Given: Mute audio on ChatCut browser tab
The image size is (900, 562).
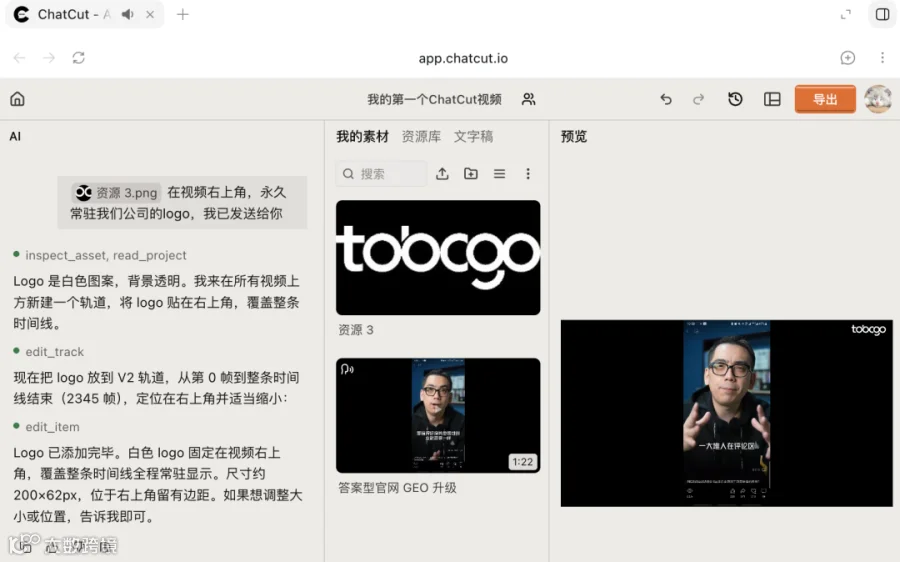Looking at the screenshot, I should click(x=127, y=14).
